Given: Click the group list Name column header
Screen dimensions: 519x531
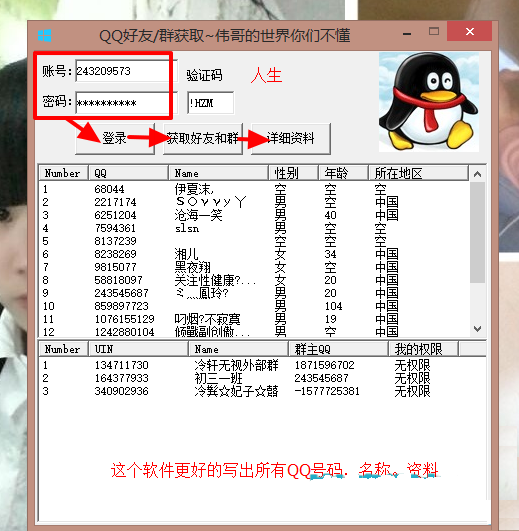Looking at the screenshot, I should click(238, 349).
